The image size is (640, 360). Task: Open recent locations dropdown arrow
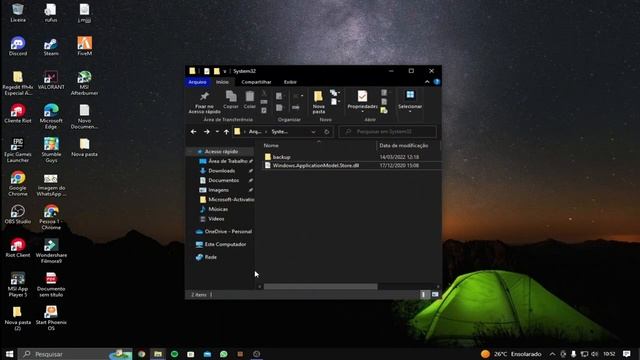tap(217, 132)
